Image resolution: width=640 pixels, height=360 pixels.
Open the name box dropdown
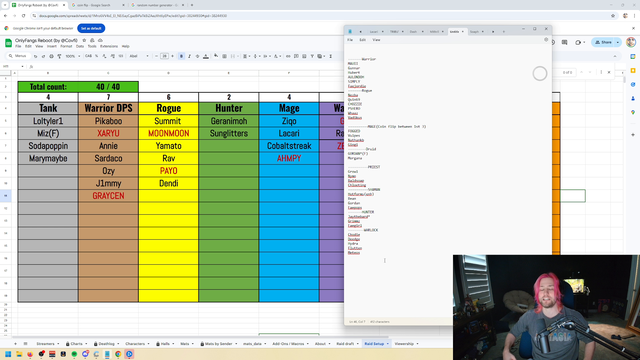(x=23, y=66)
